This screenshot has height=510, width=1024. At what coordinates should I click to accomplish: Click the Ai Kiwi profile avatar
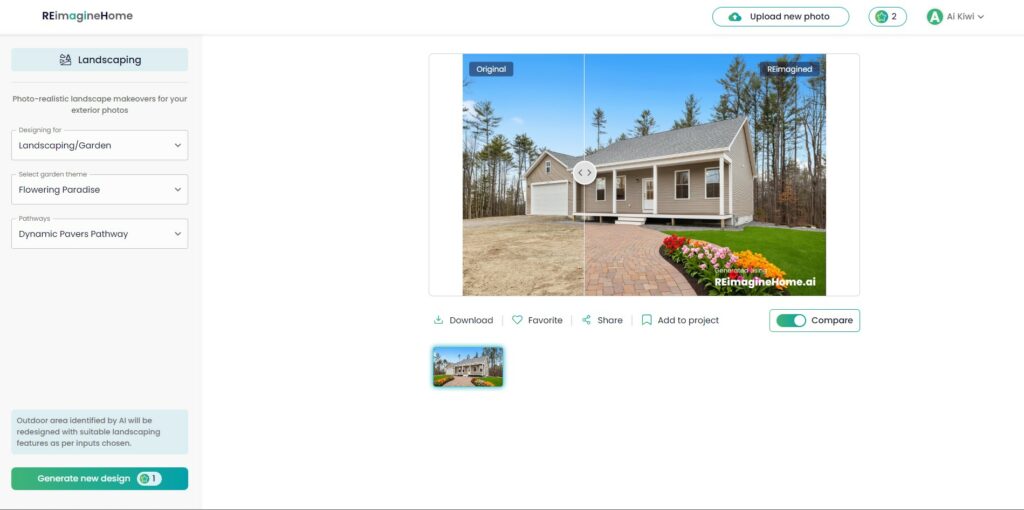pos(935,17)
